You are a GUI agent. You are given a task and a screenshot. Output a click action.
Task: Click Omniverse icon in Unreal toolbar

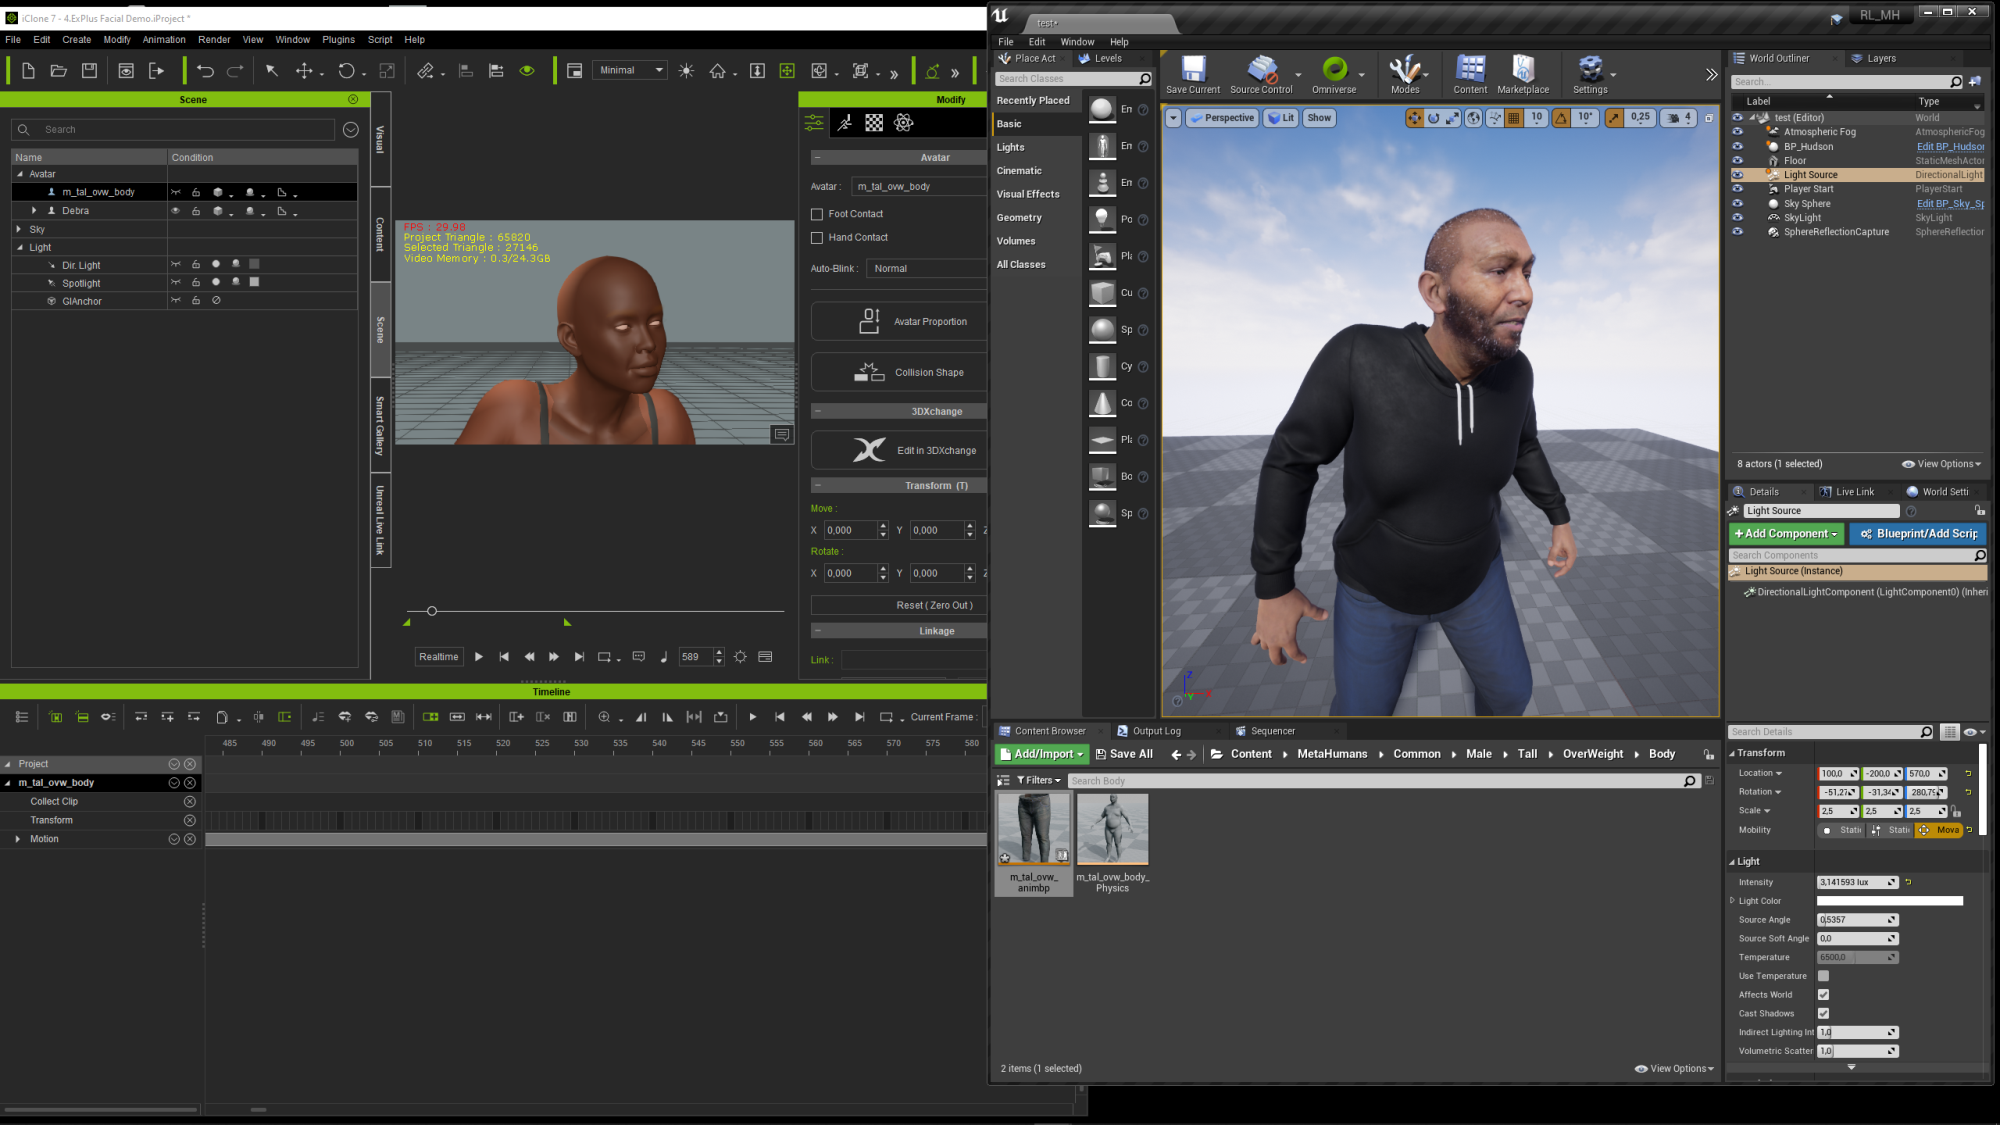pos(1334,75)
